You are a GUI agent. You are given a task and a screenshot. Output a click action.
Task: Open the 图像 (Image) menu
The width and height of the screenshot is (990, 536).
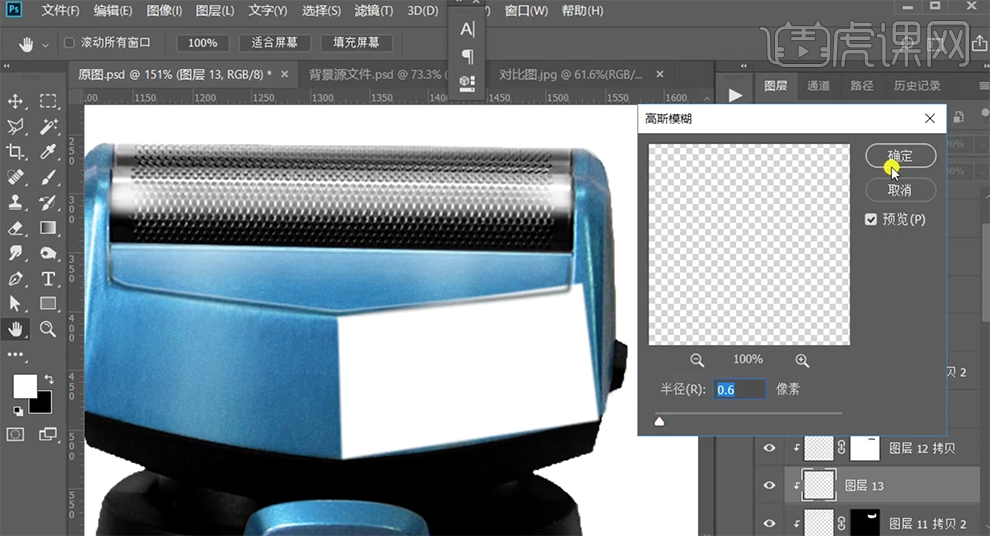164,11
